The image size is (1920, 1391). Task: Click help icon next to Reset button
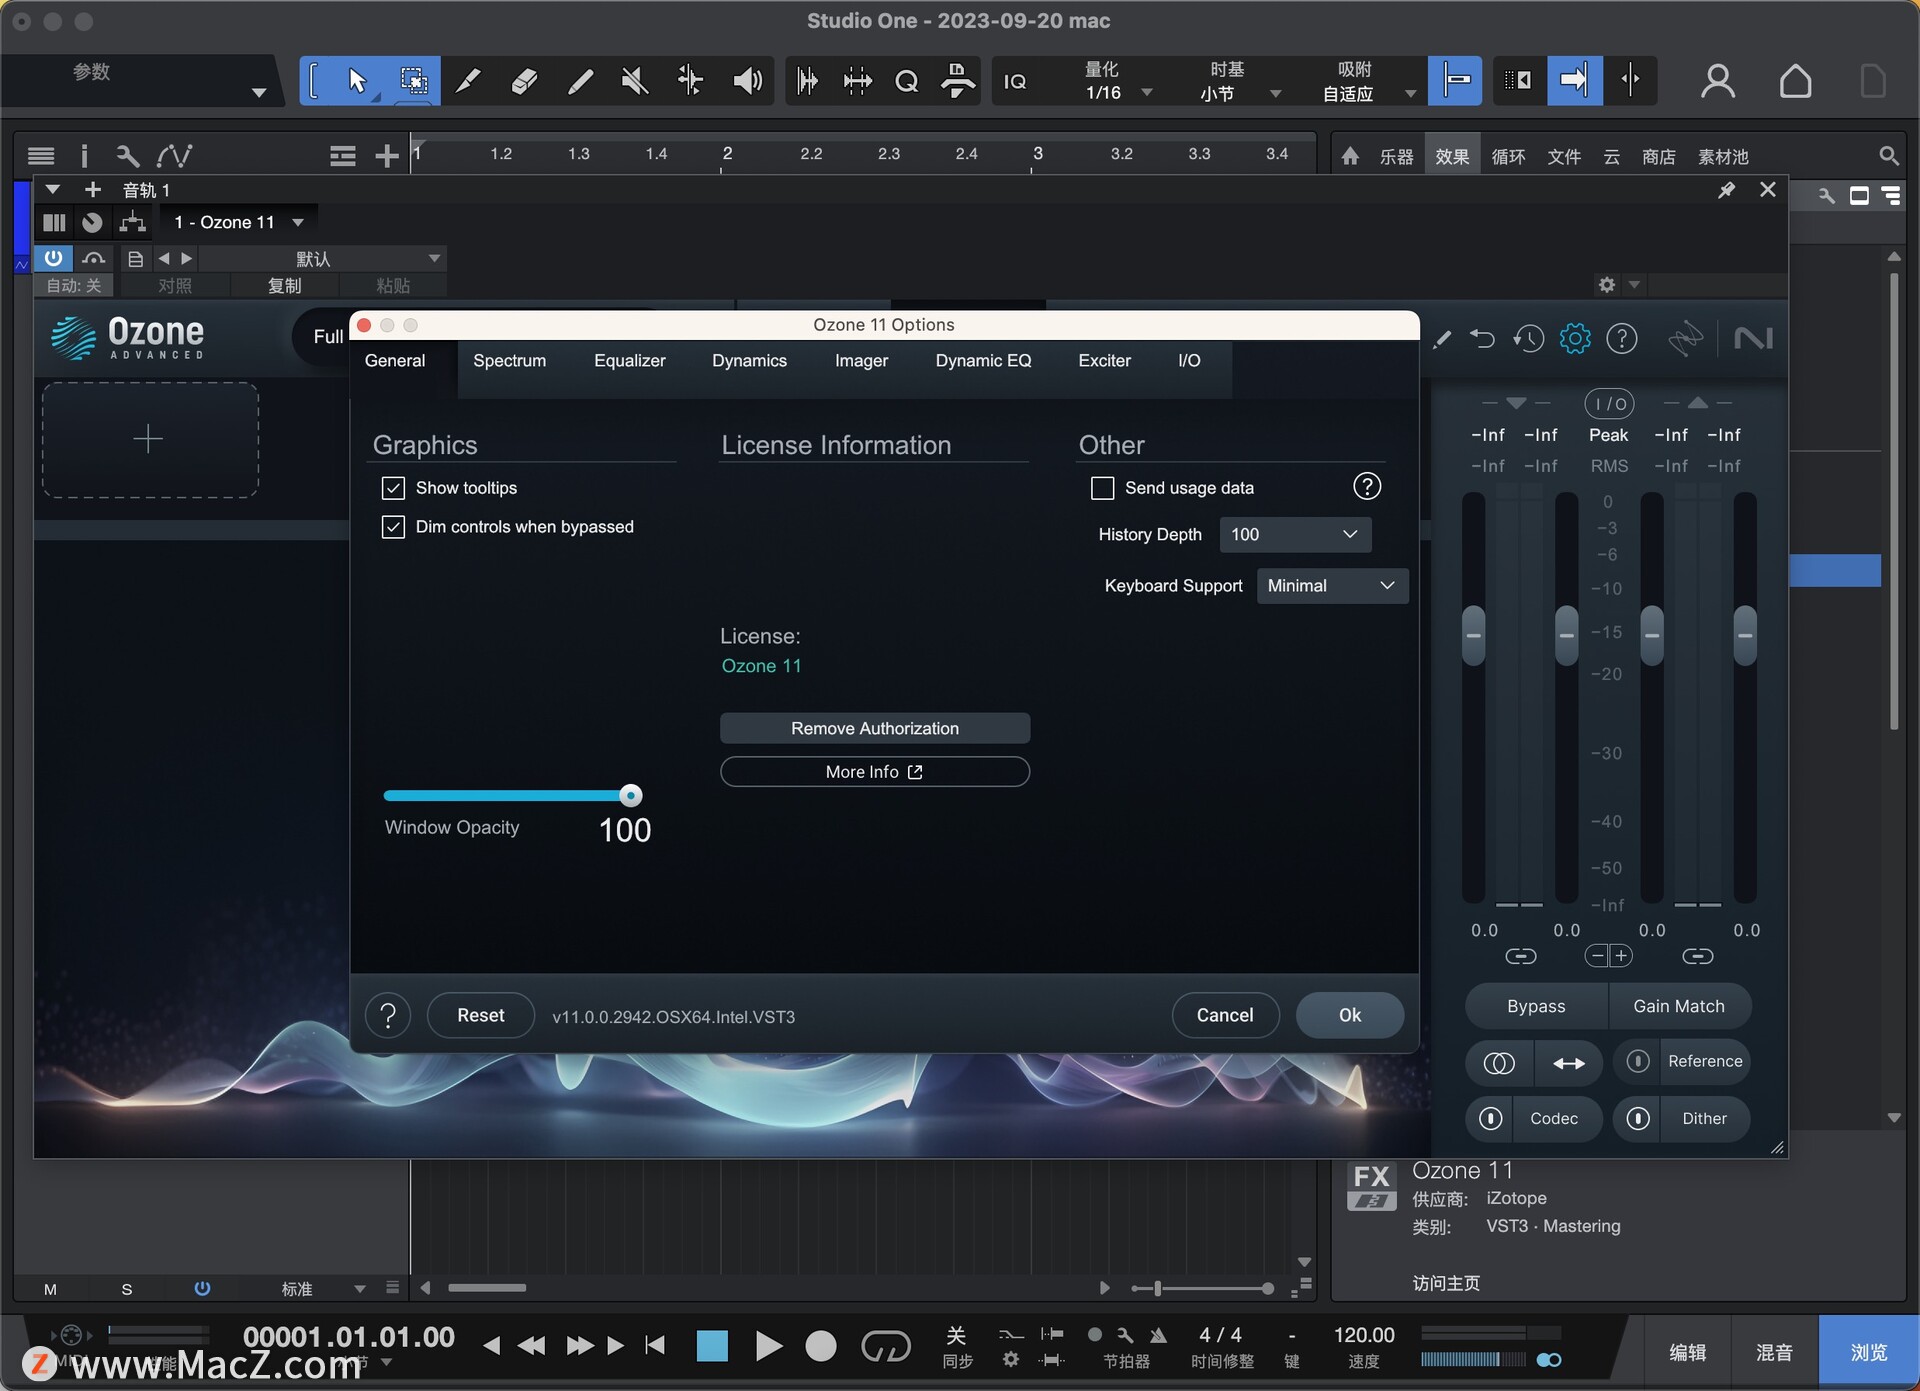coord(388,1016)
